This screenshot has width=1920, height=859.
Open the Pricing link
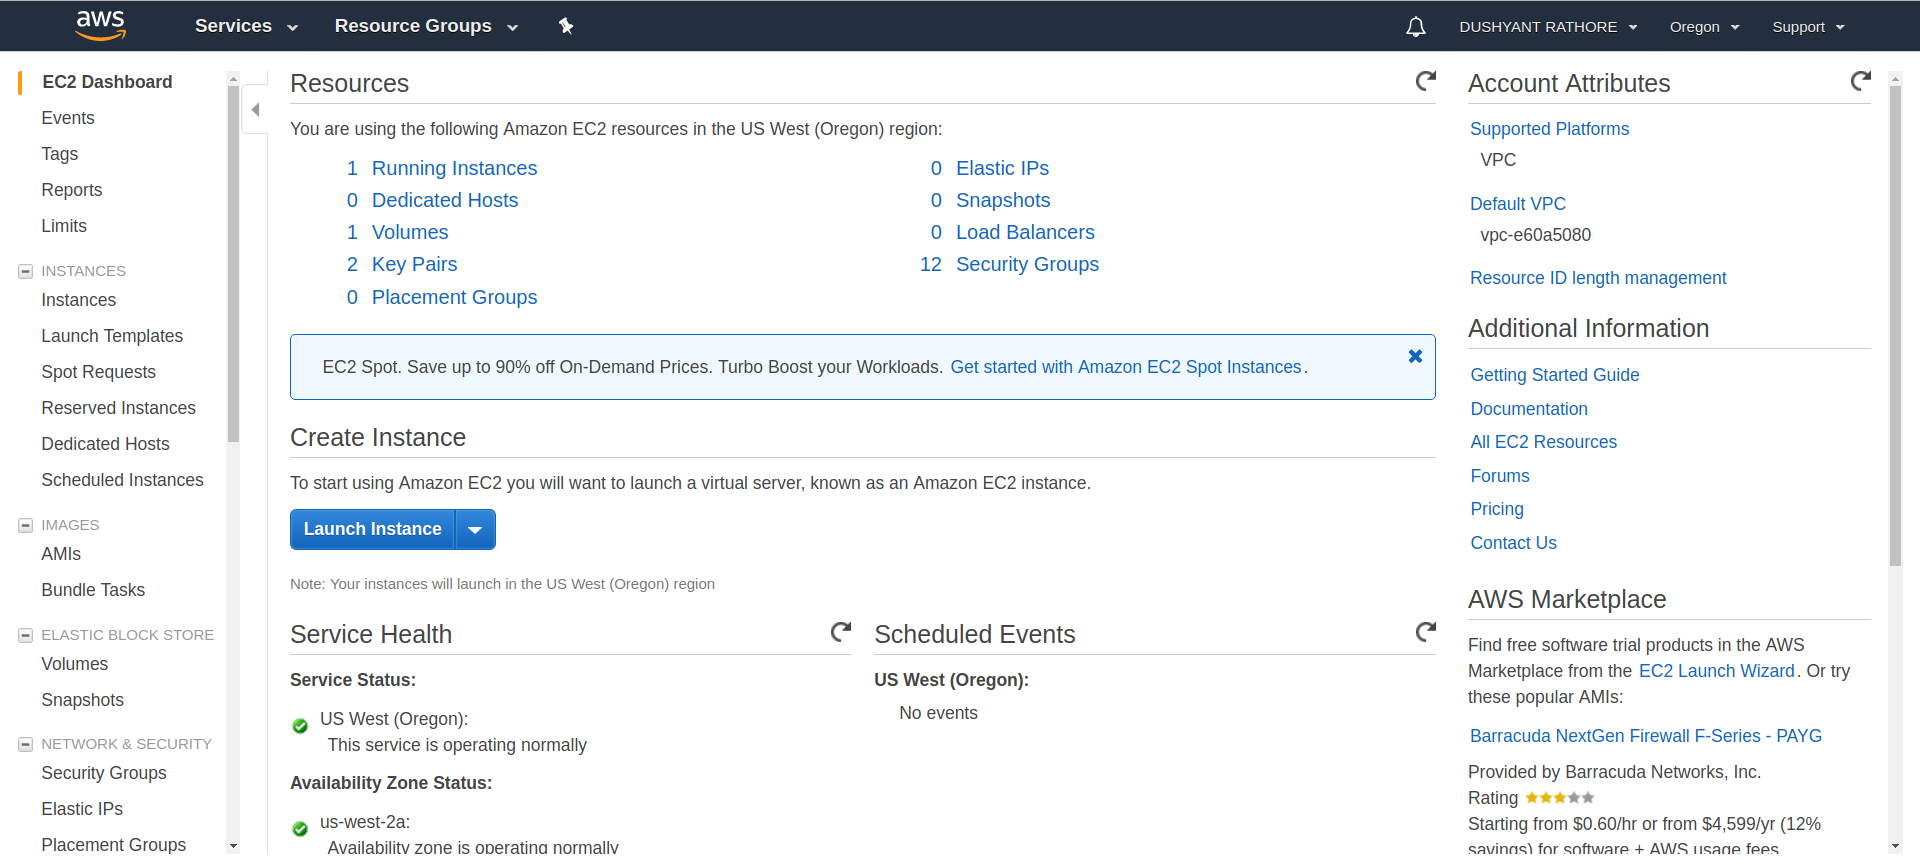click(1497, 509)
